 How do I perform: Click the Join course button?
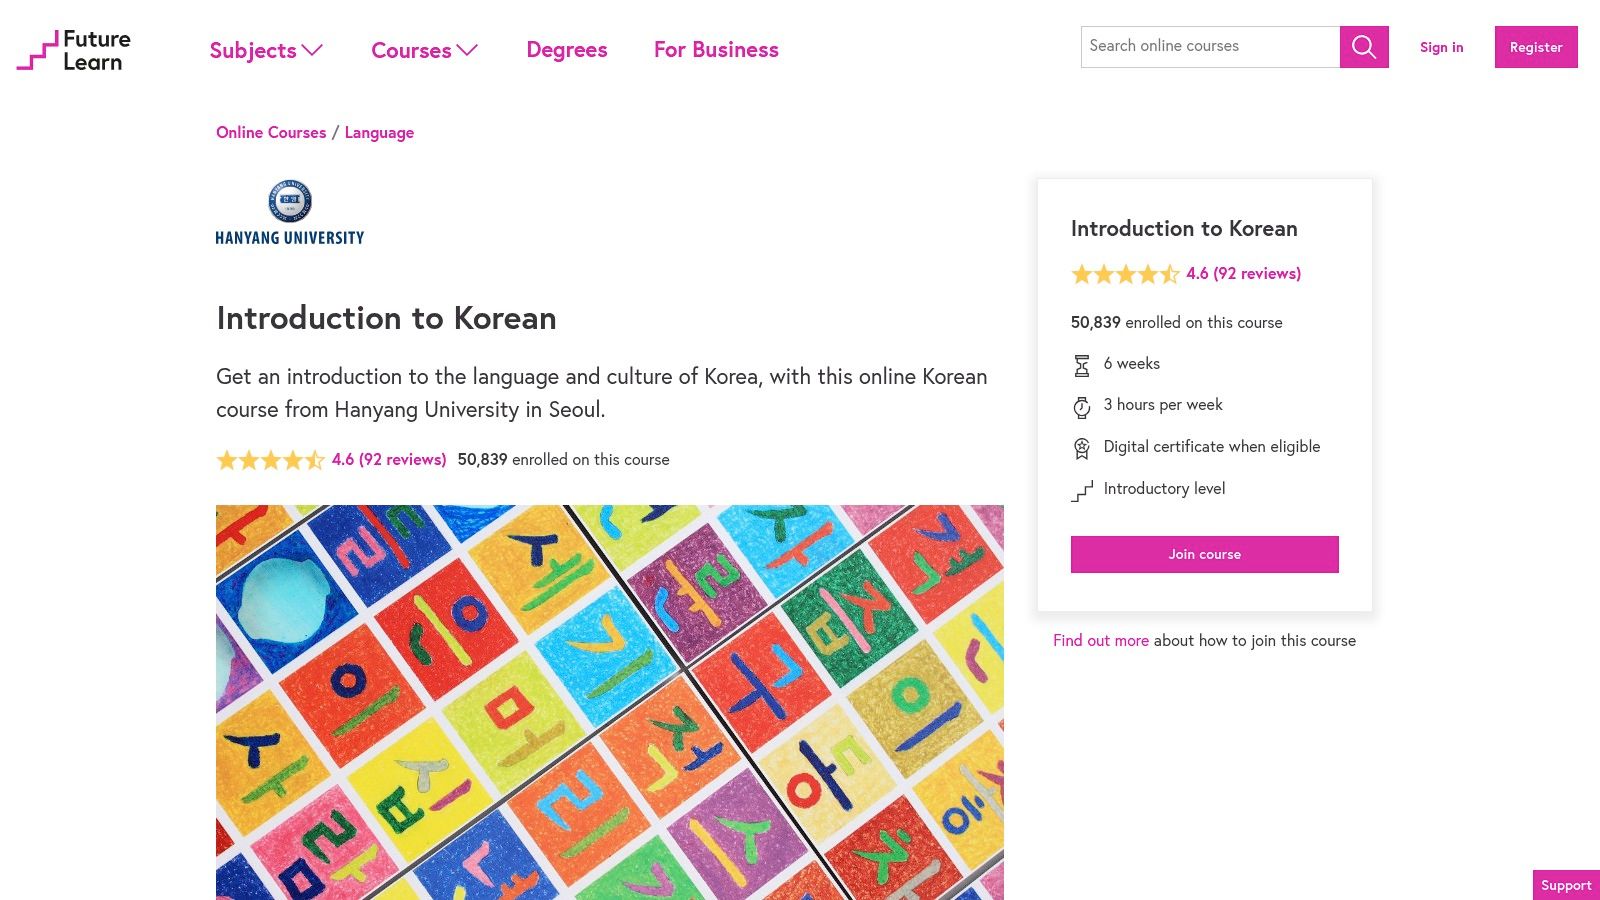pyautogui.click(x=1204, y=554)
